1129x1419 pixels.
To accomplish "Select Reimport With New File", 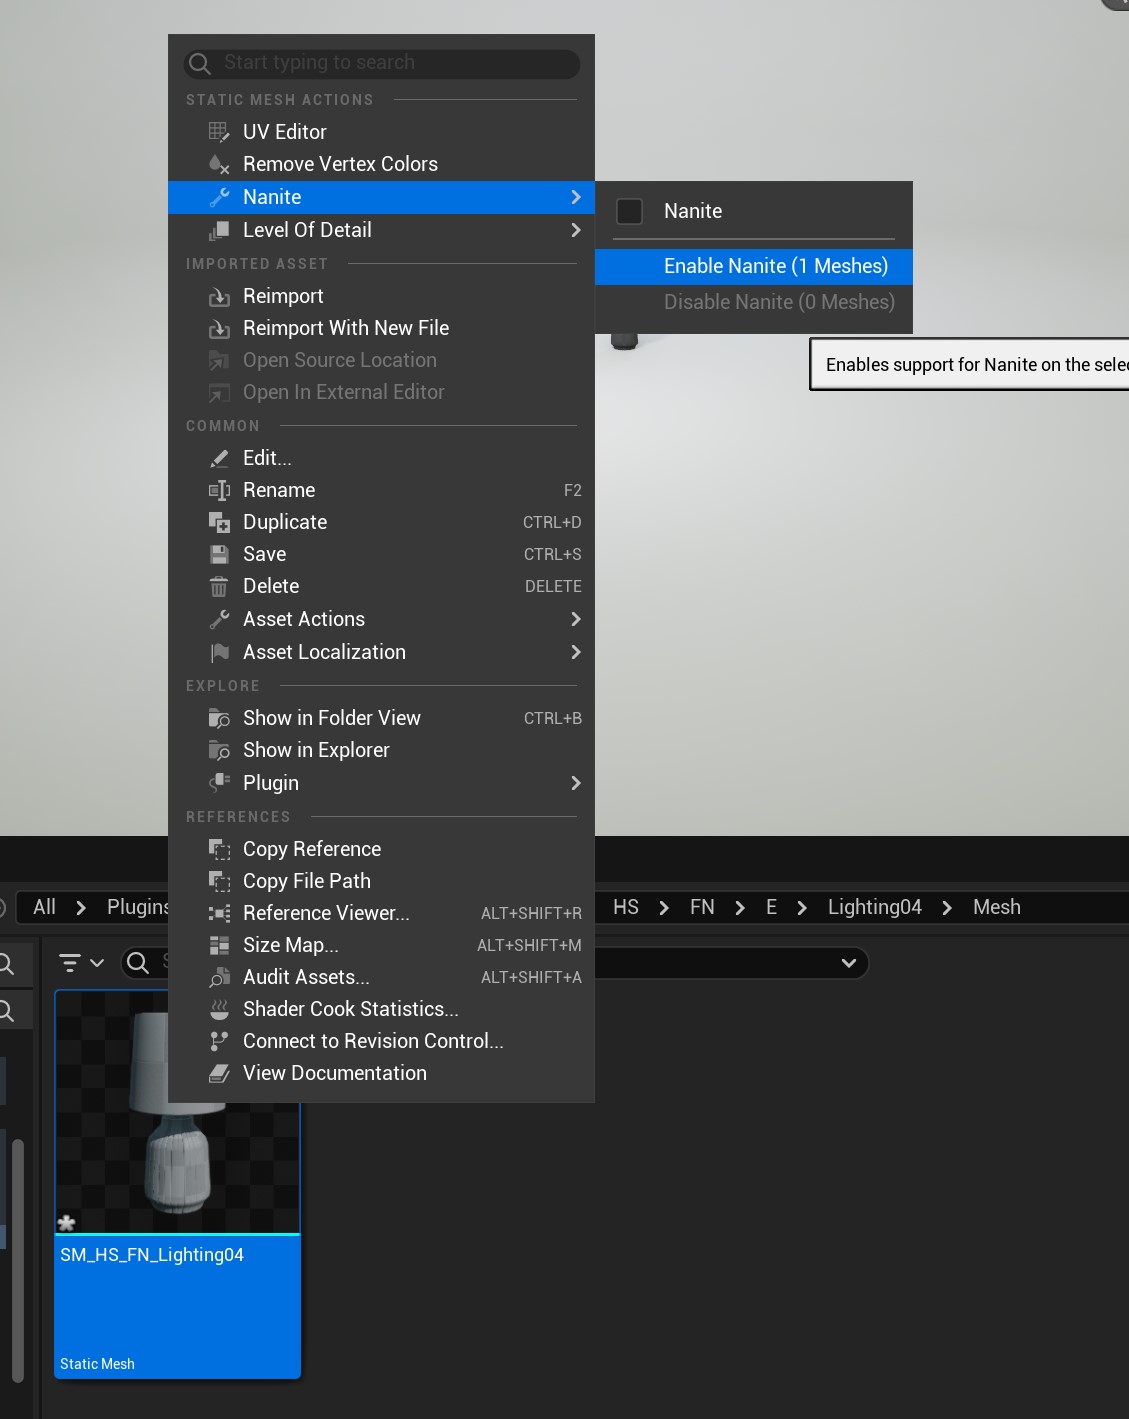I will [x=382, y=328].
